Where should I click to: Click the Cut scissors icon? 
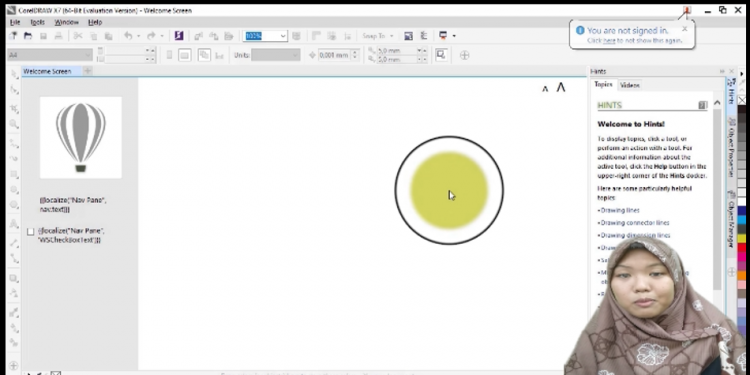(78, 36)
